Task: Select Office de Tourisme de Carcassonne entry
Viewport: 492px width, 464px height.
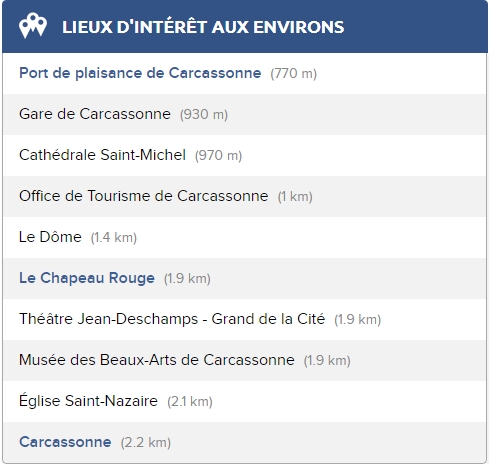Action: pyautogui.click(x=144, y=196)
